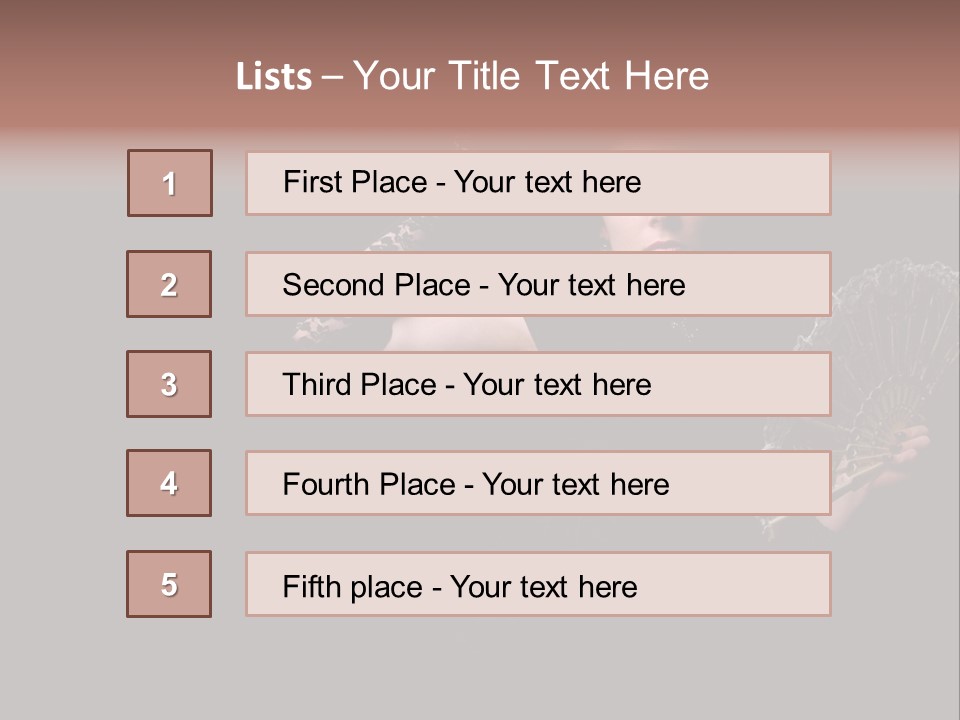Click the number 1 box
Image resolution: width=960 pixels, height=720 pixels.
tap(170, 183)
